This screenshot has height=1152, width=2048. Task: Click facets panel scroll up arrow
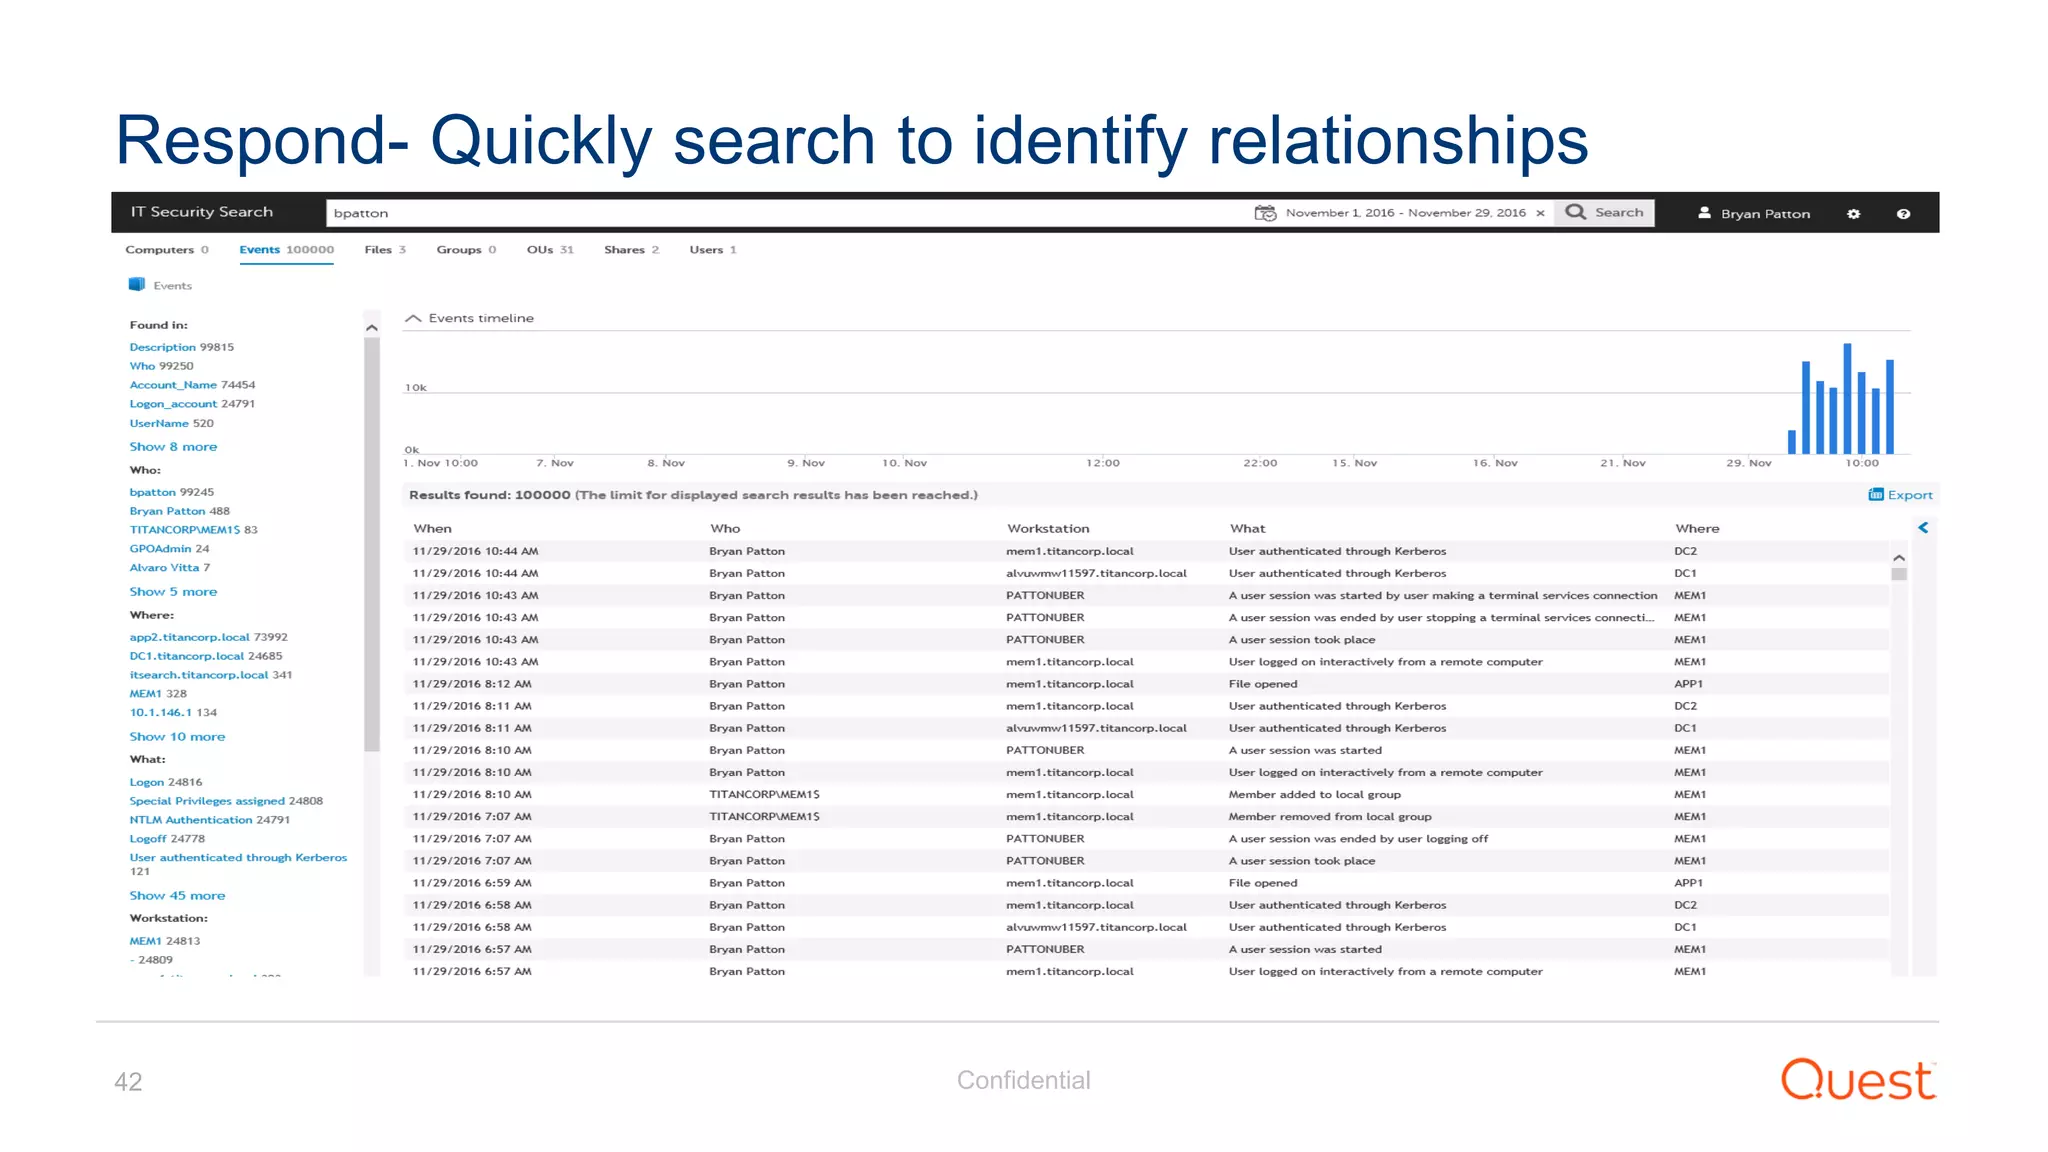[372, 328]
